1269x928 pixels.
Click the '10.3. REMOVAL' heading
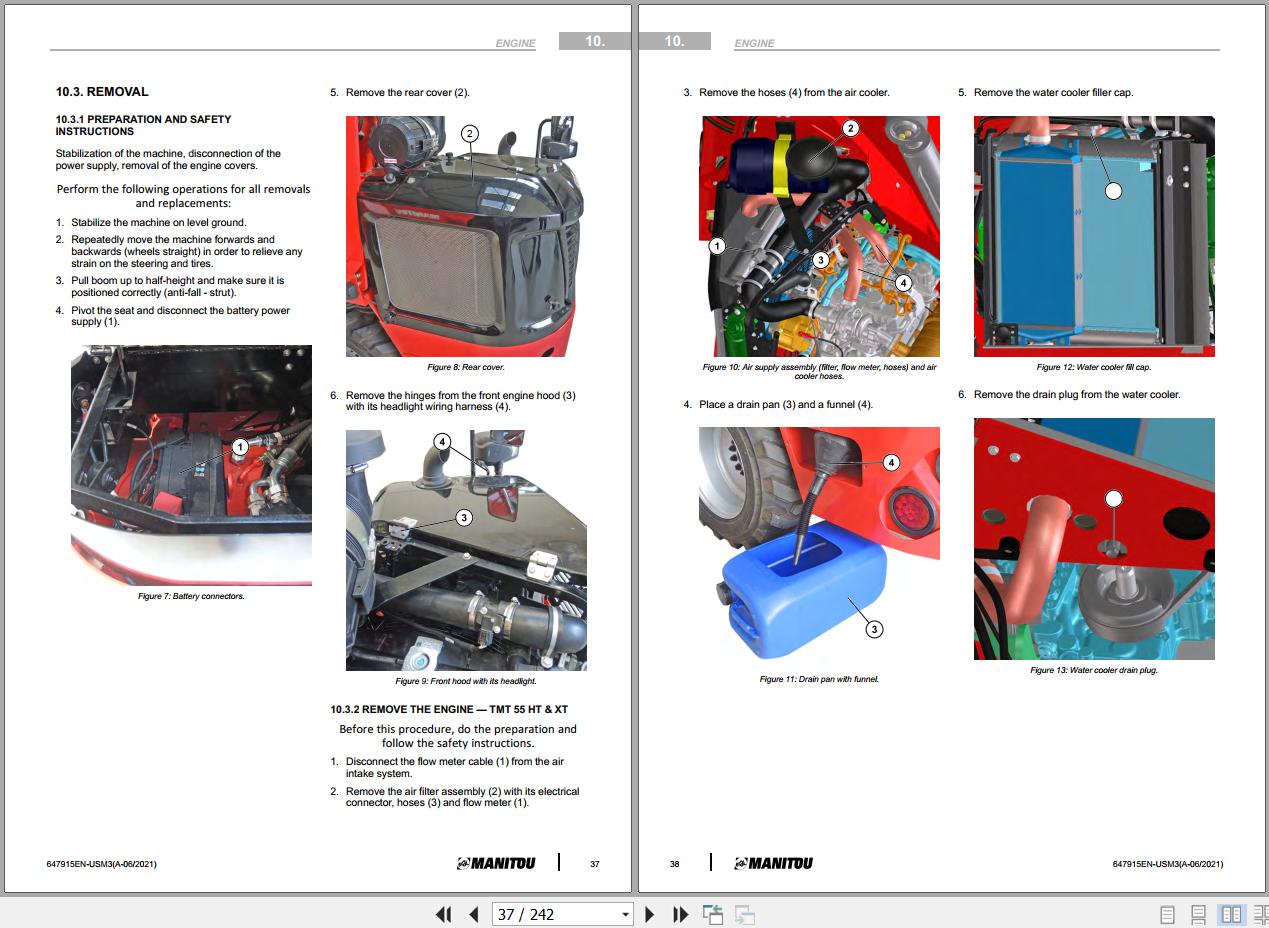point(102,92)
